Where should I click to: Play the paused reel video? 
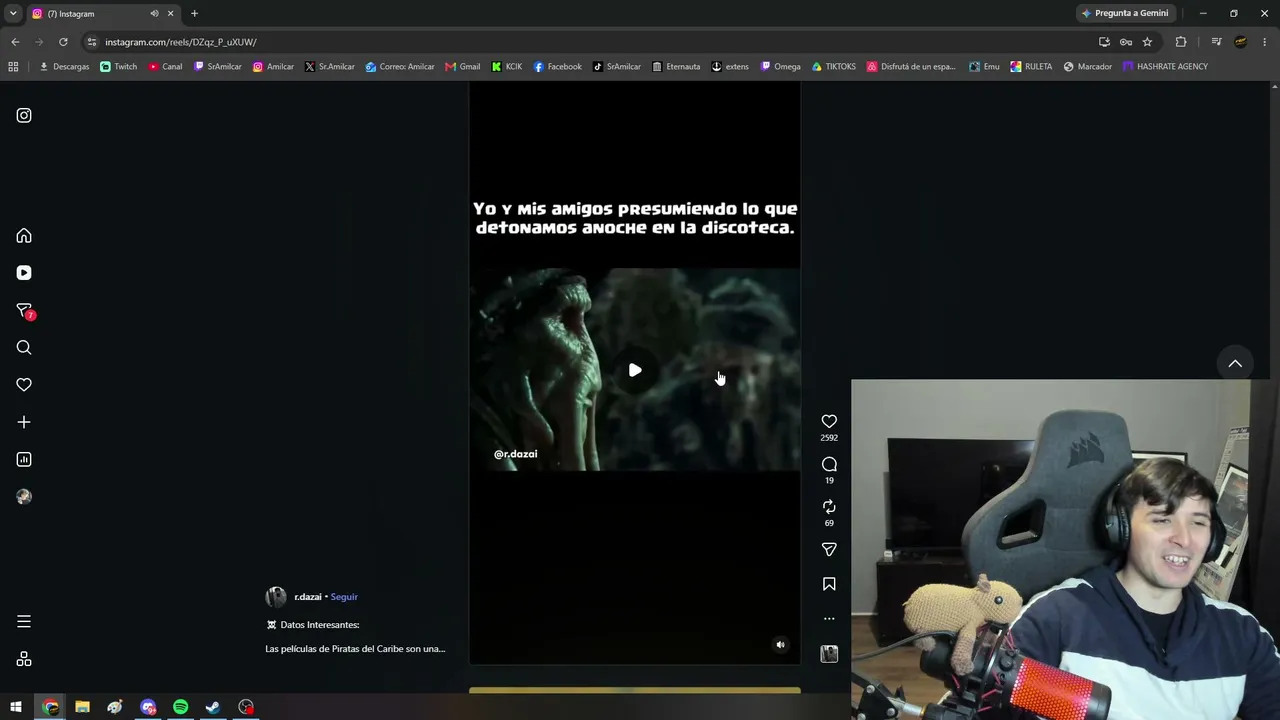(635, 370)
